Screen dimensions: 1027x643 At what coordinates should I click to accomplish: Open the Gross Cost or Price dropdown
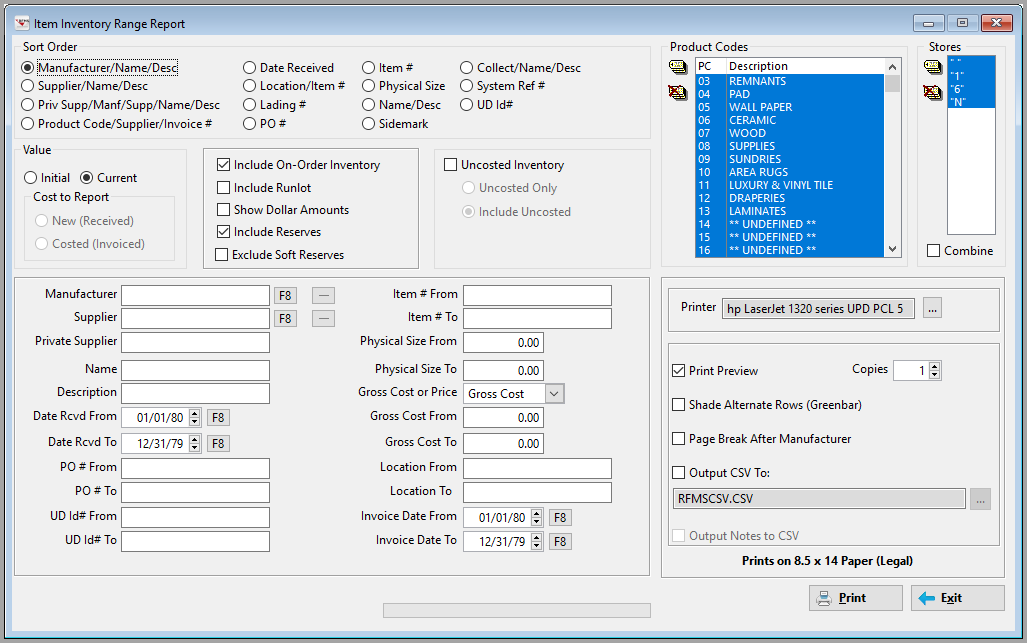click(x=554, y=394)
